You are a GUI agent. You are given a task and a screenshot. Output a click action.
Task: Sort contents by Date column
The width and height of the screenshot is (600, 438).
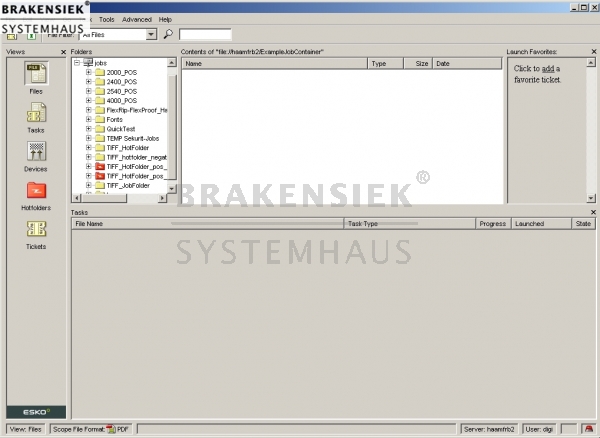coord(467,64)
